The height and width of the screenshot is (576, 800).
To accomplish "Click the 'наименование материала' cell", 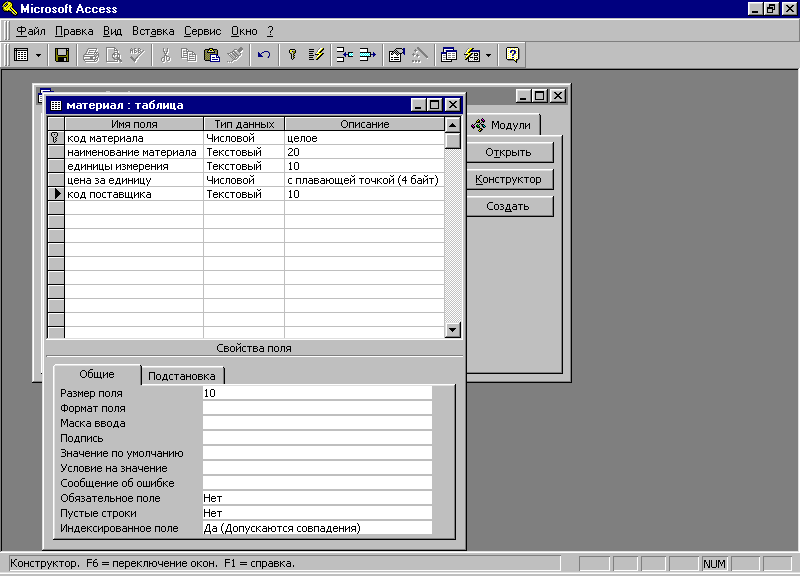I will [134, 152].
